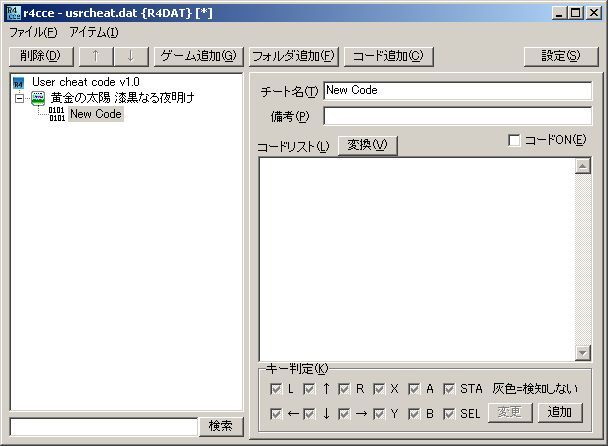Click the code list scrollbar up arrow
This screenshot has height=446, width=608.
coord(583,166)
